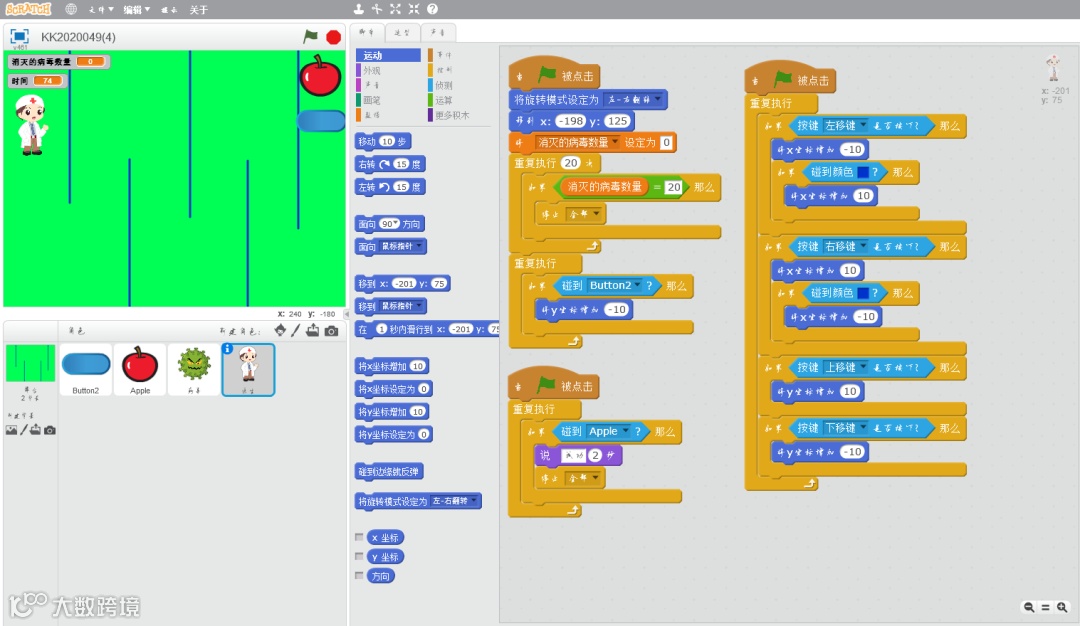Open rotation style dropdown in palette block
This screenshot has height=626, width=1080.
[474, 501]
